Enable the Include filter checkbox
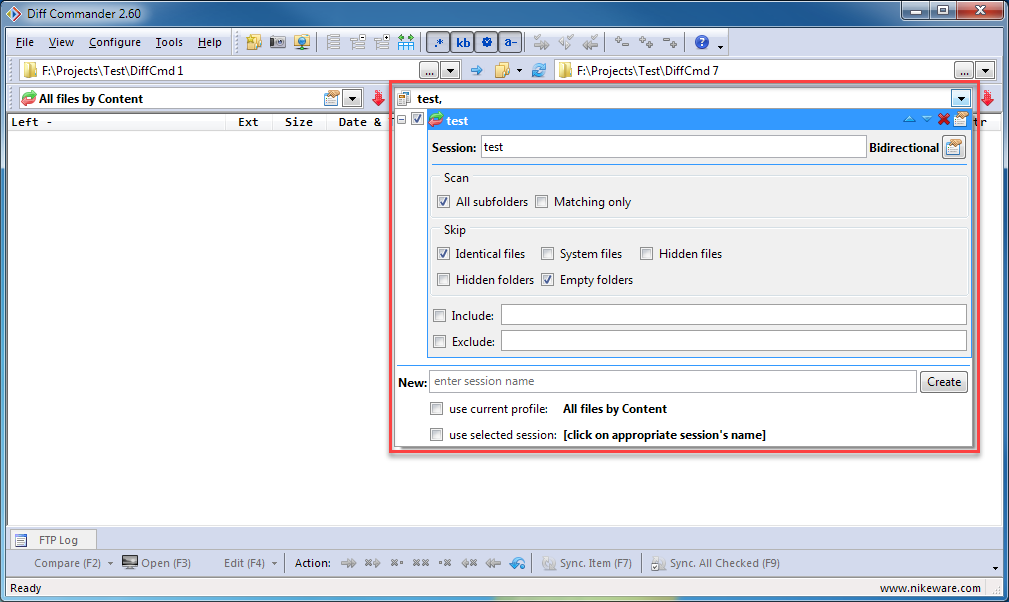The image size is (1009, 602). pos(440,316)
